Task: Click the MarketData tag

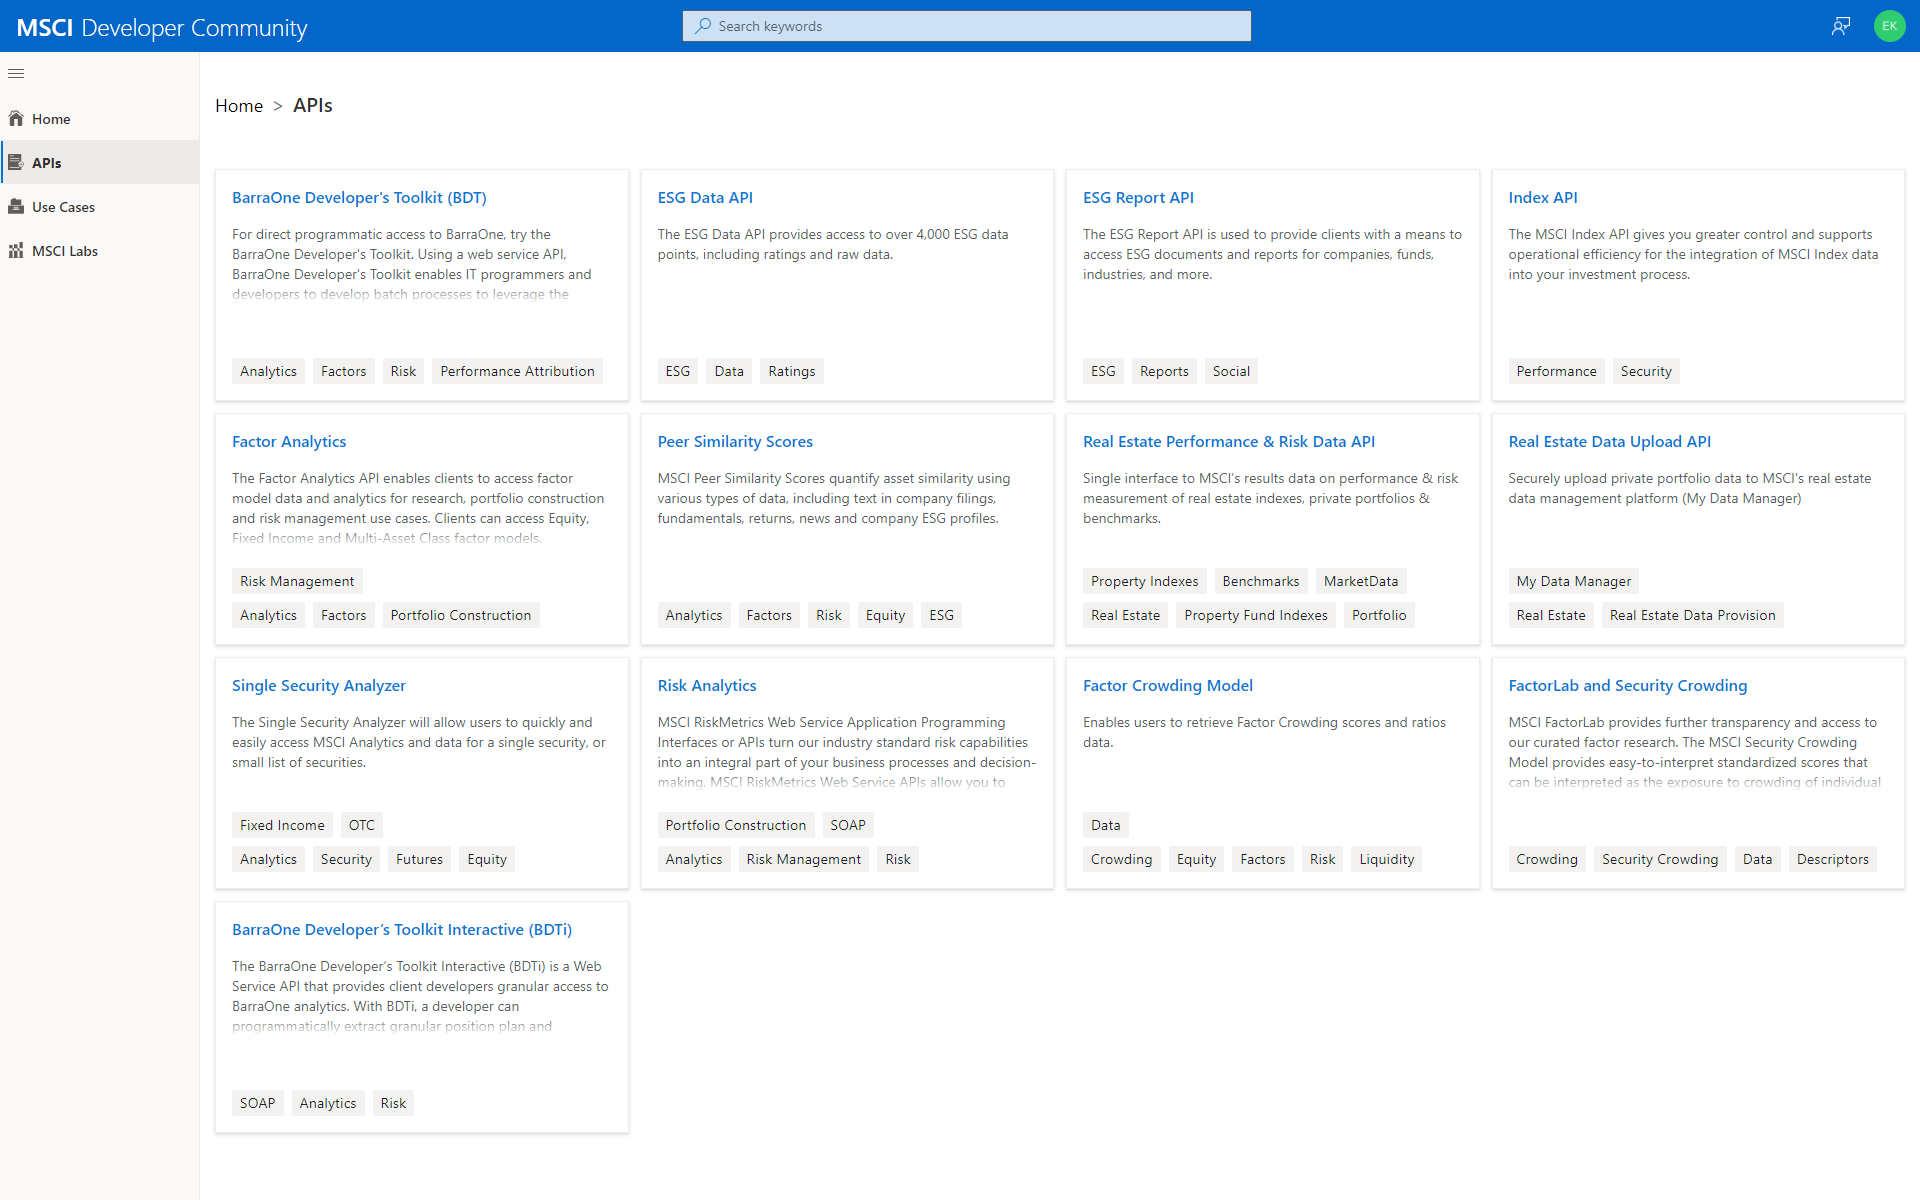Action: pyautogui.click(x=1361, y=581)
